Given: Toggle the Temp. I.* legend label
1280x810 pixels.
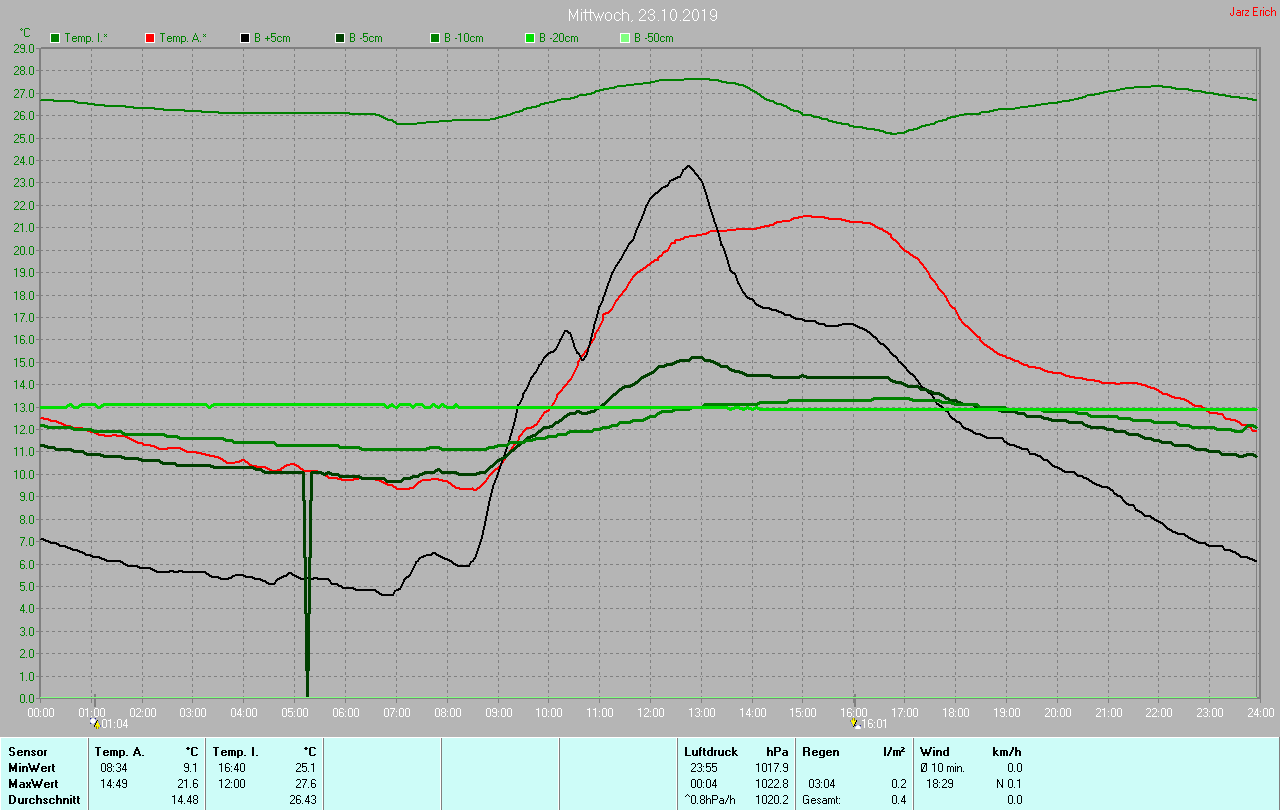Looking at the screenshot, I should point(85,38).
